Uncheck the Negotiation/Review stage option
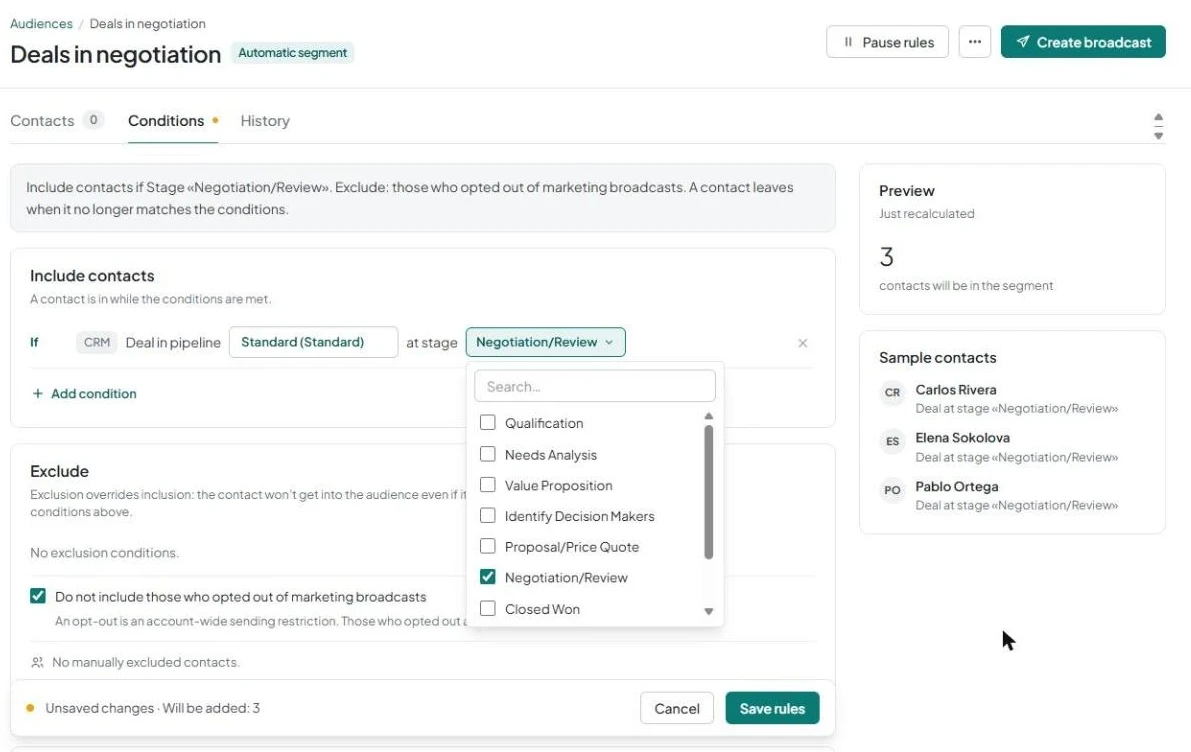This screenshot has width=1191, height=752. coord(488,577)
